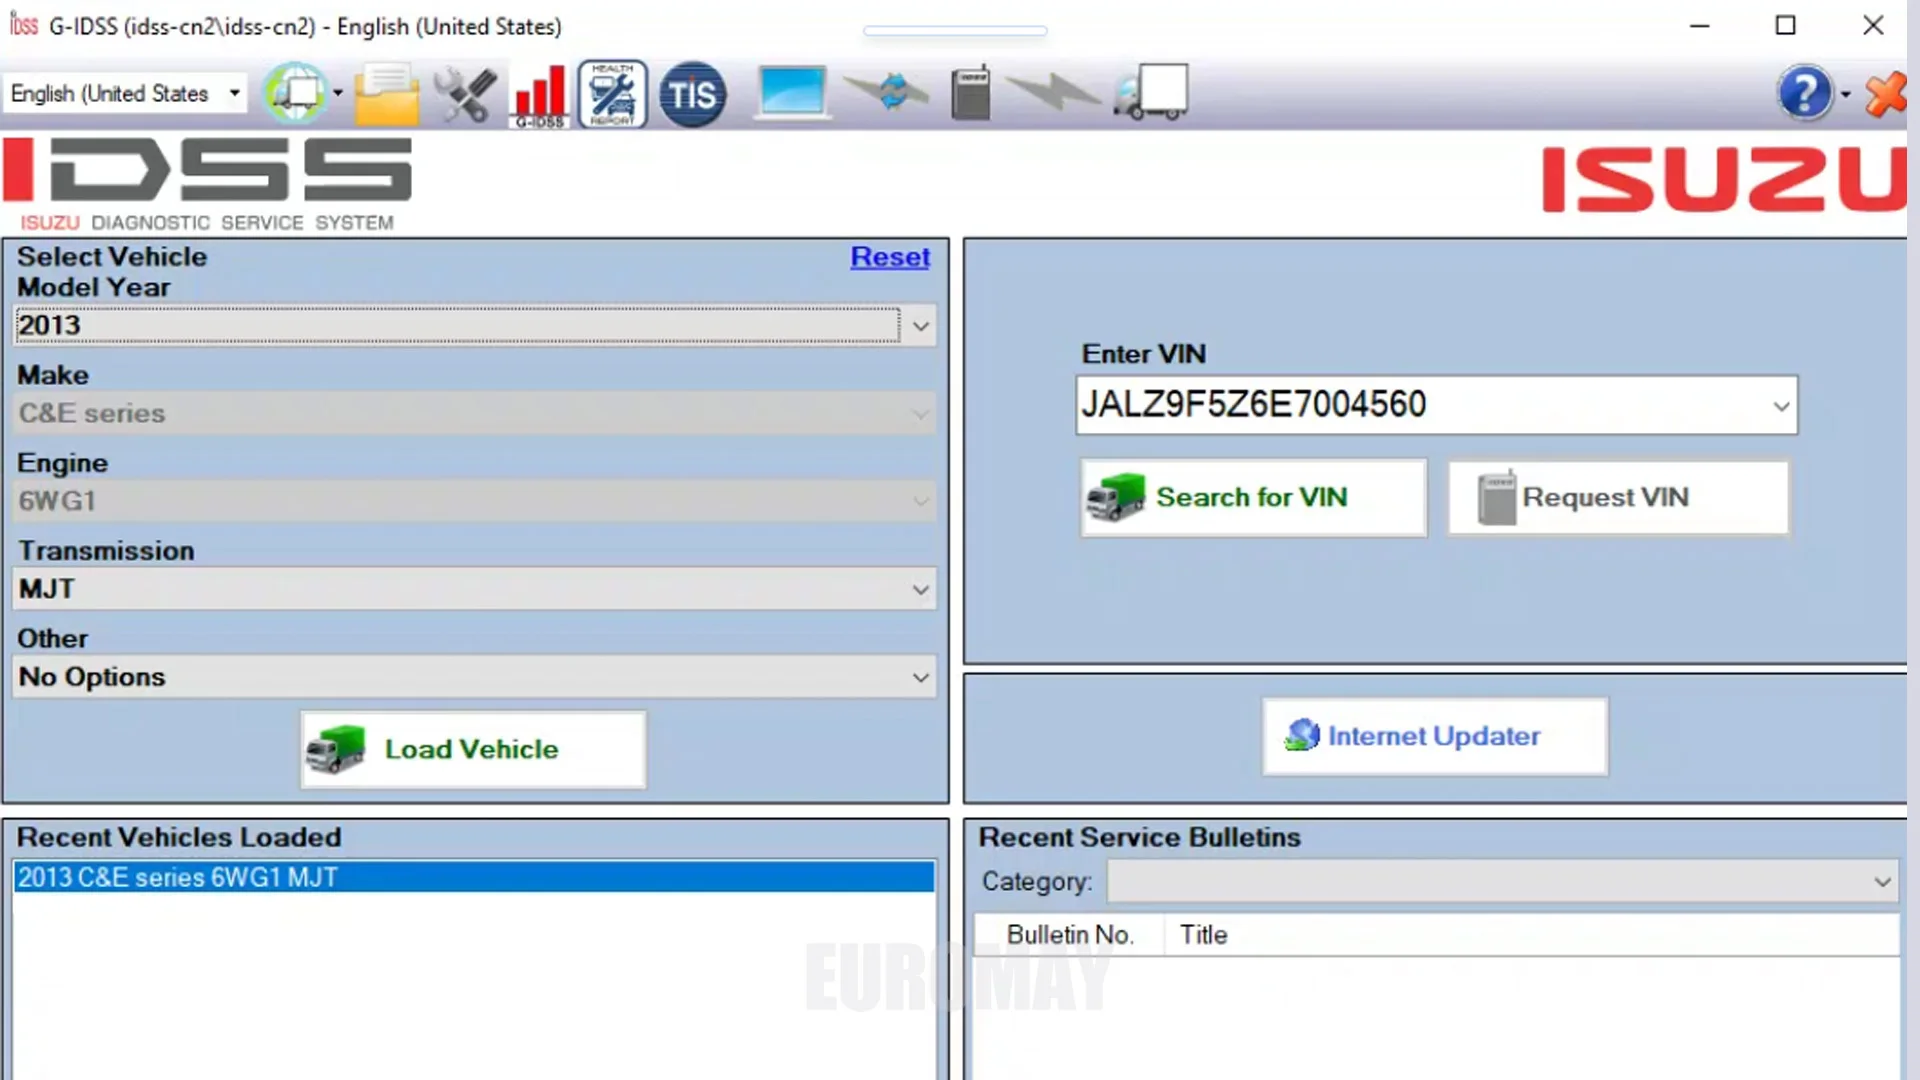
Task: Click the VIN input field to edit
Action: point(1435,405)
